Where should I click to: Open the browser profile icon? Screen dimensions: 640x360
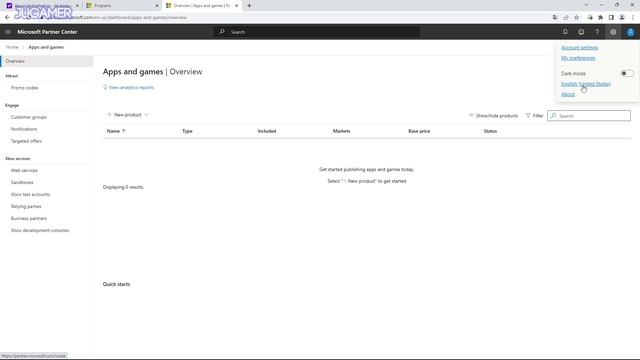(622, 18)
